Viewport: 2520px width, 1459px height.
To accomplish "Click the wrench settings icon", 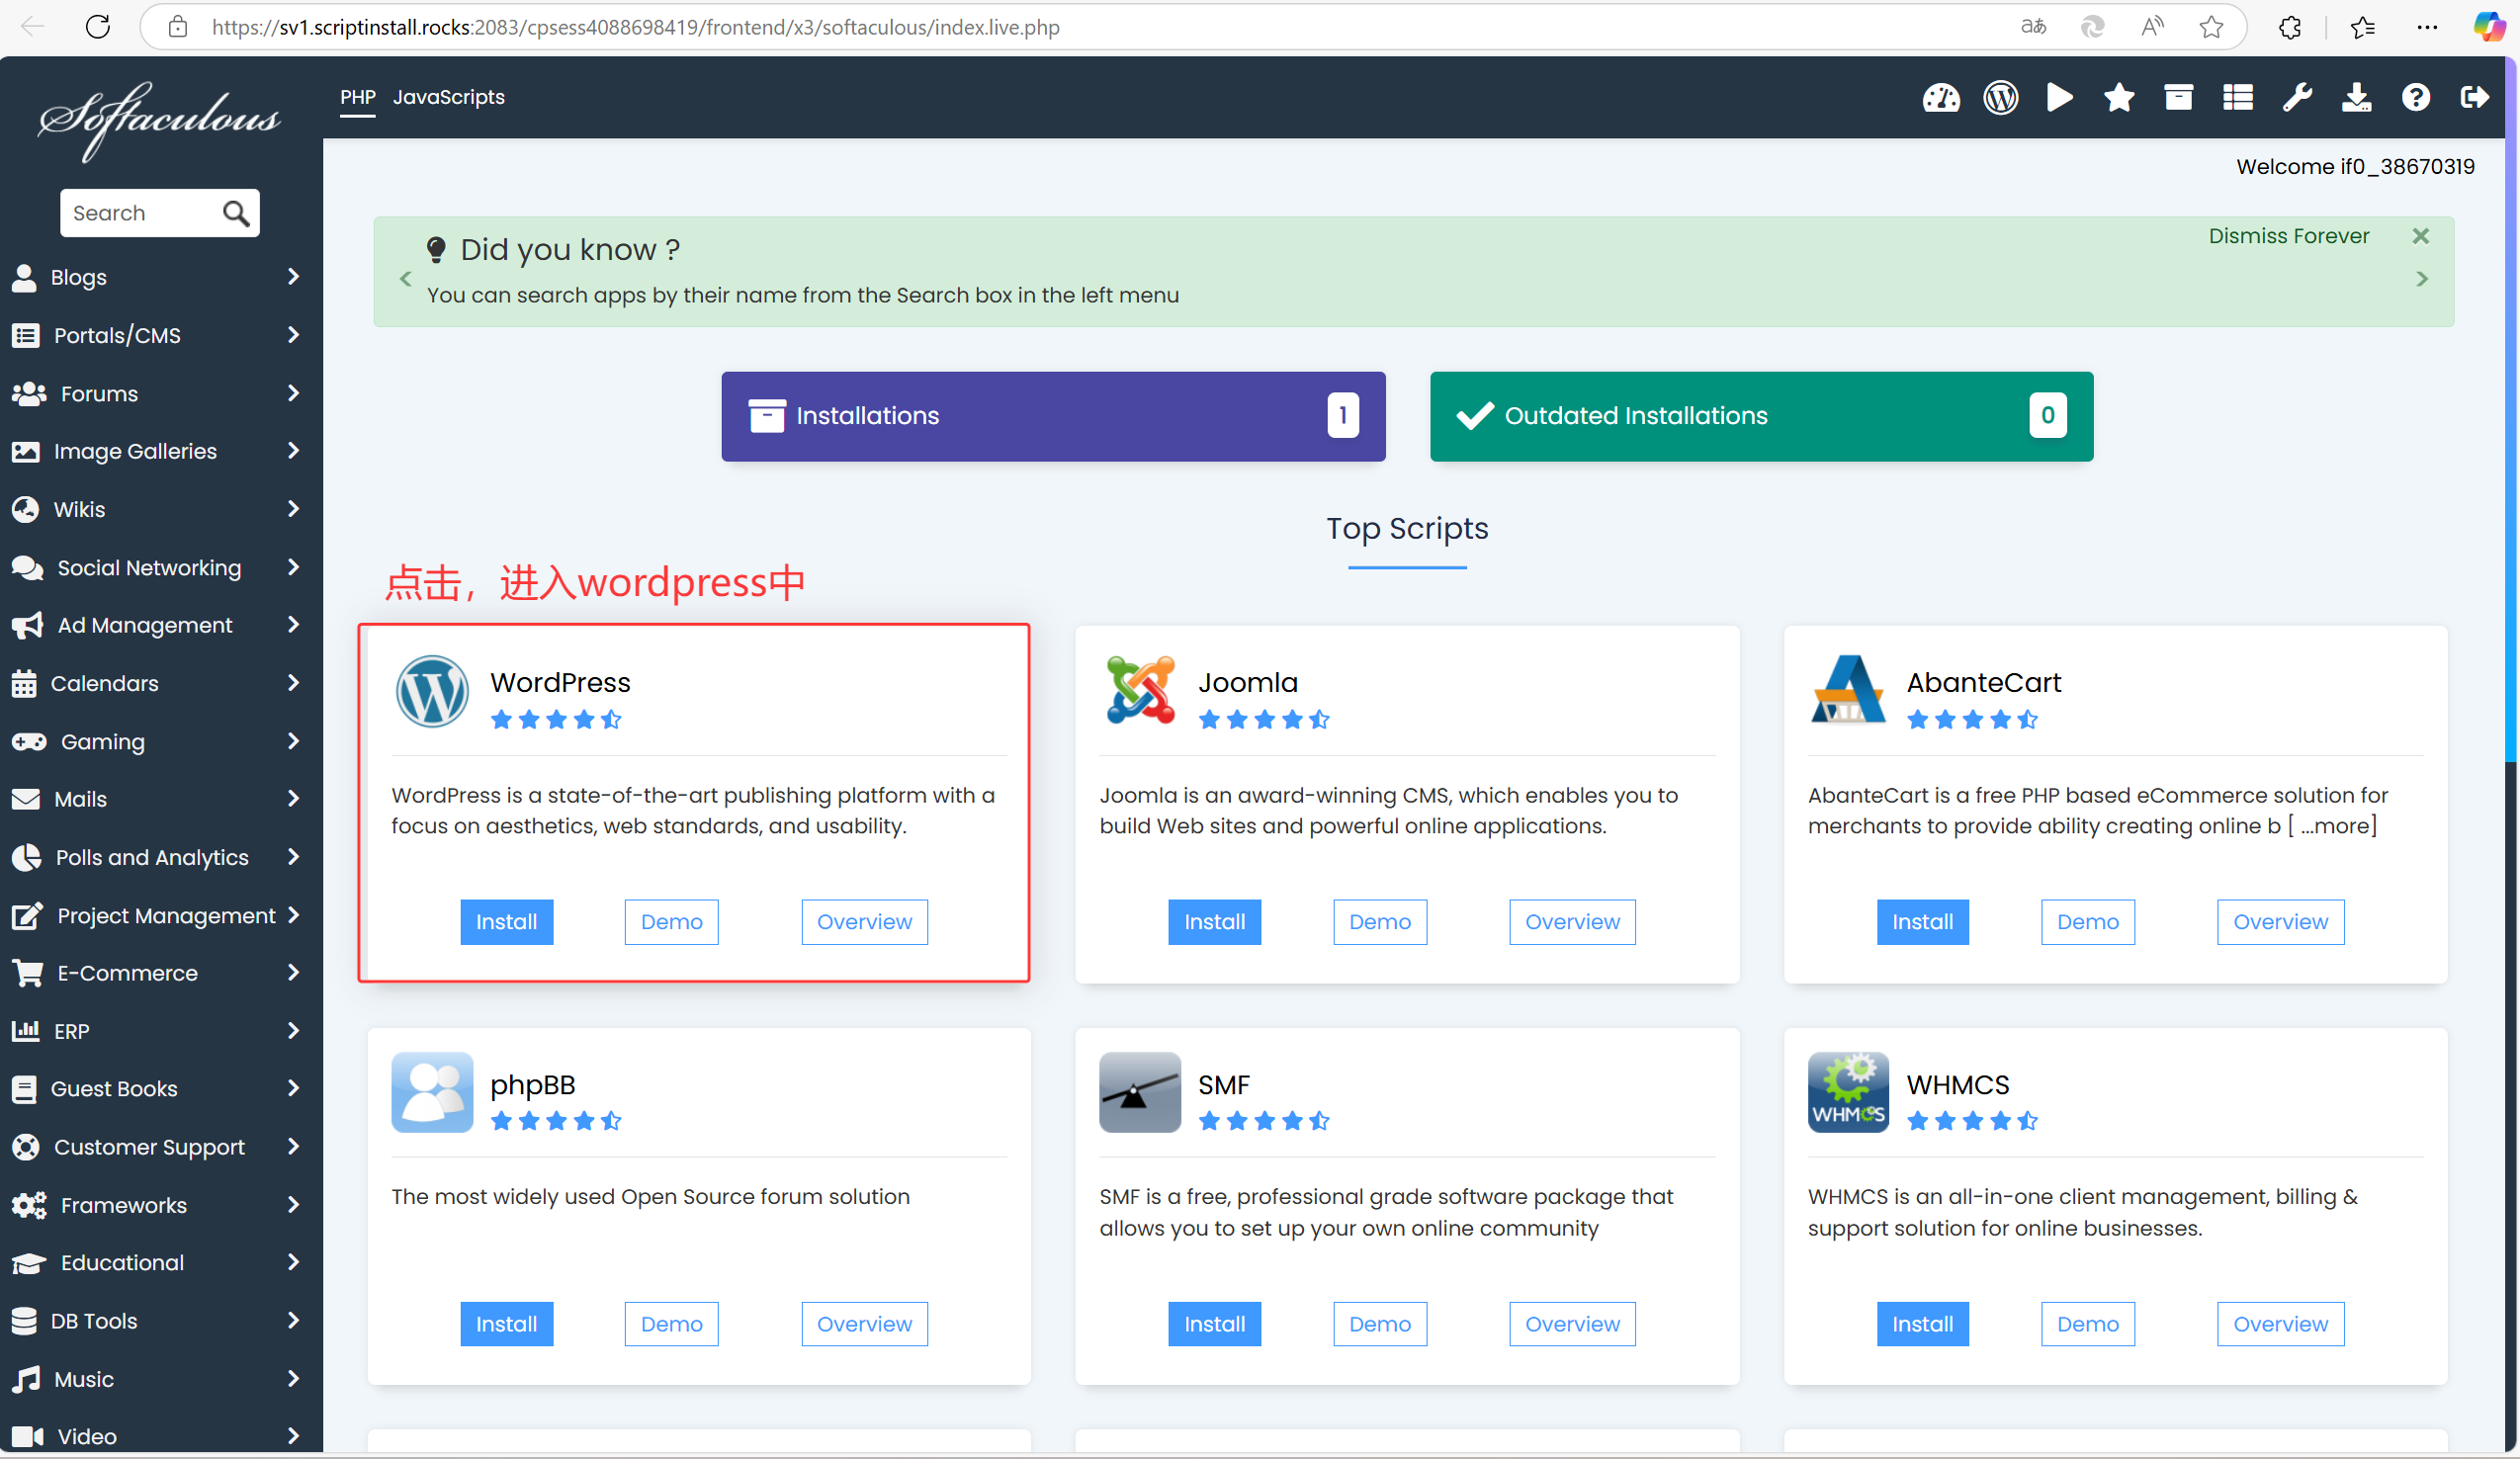I will click(2297, 97).
